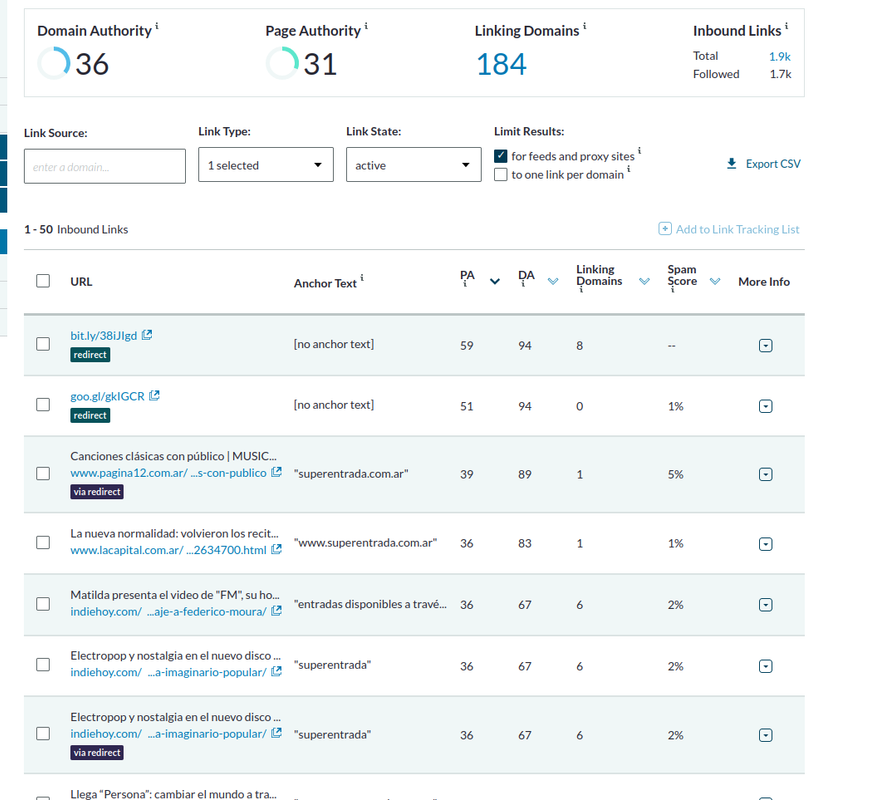
Task: Open the Link Type dropdown
Action: [266, 165]
